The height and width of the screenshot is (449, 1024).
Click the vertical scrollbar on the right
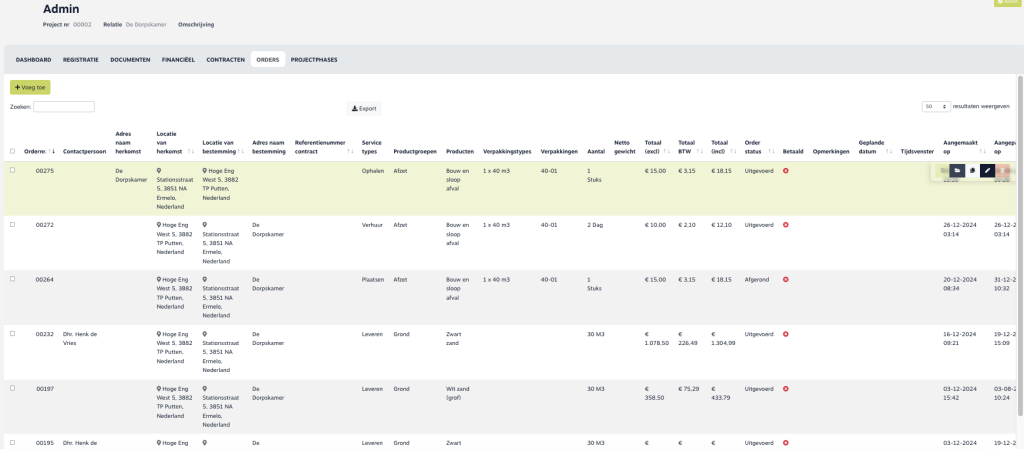point(1020,245)
